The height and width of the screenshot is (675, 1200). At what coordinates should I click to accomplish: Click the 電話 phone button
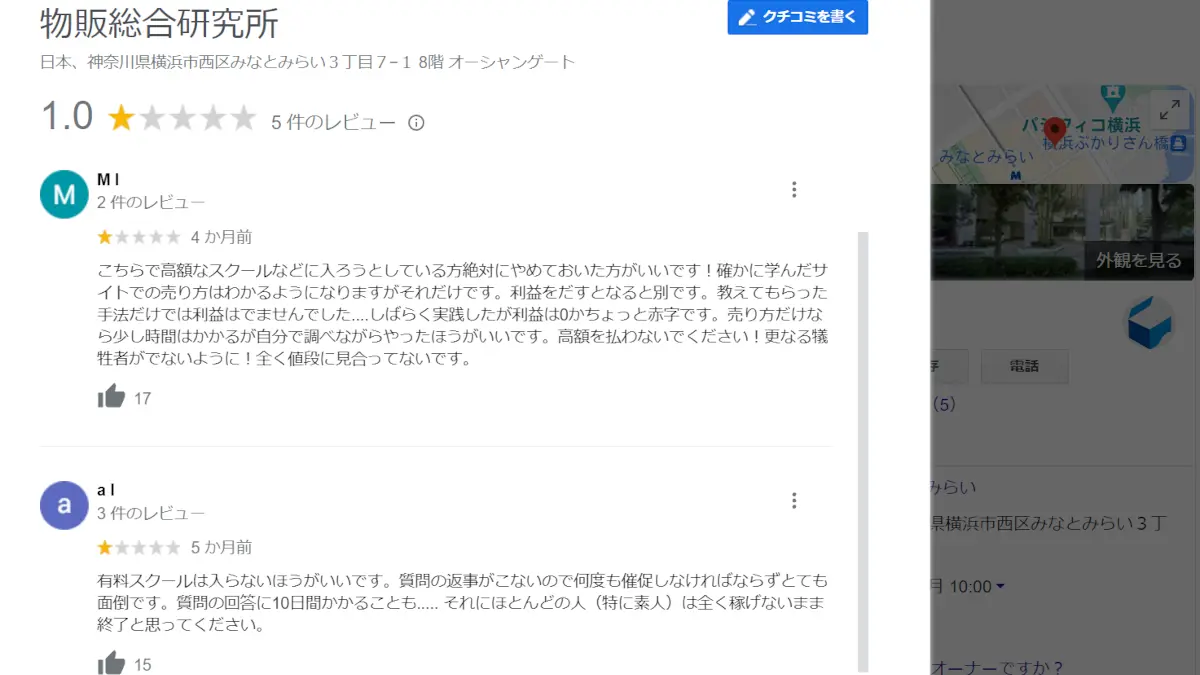click(x=1024, y=367)
